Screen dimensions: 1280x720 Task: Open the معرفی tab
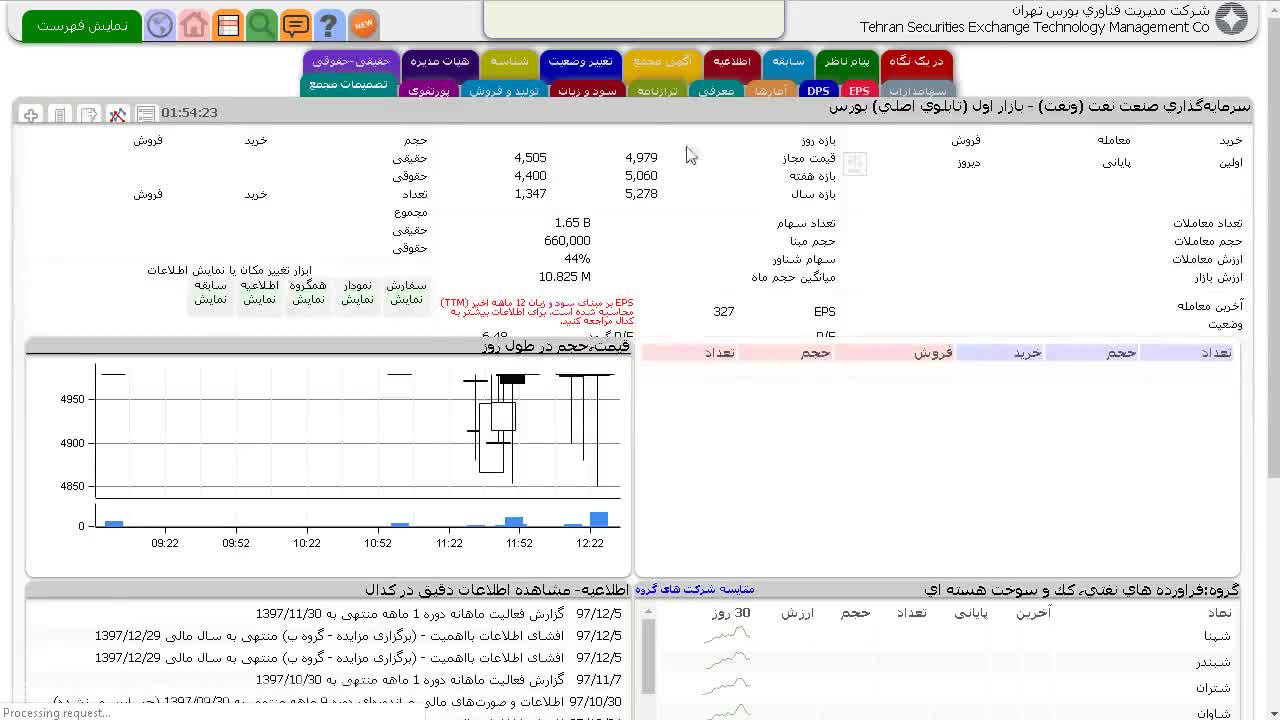point(716,91)
